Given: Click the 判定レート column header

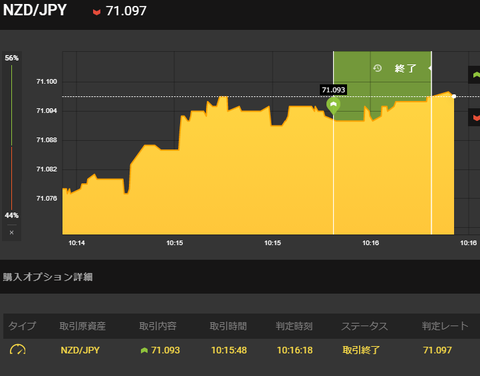Looking at the screenshot, I should coord(445,326).
